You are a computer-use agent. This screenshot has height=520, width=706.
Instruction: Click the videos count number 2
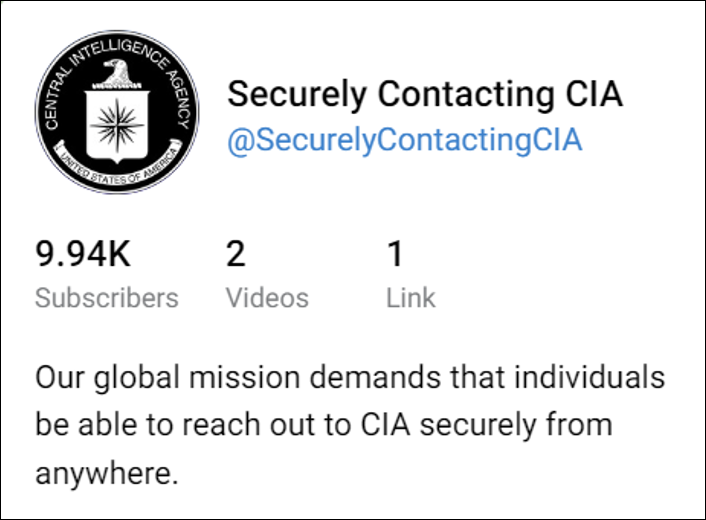click(x=235, y=254)
